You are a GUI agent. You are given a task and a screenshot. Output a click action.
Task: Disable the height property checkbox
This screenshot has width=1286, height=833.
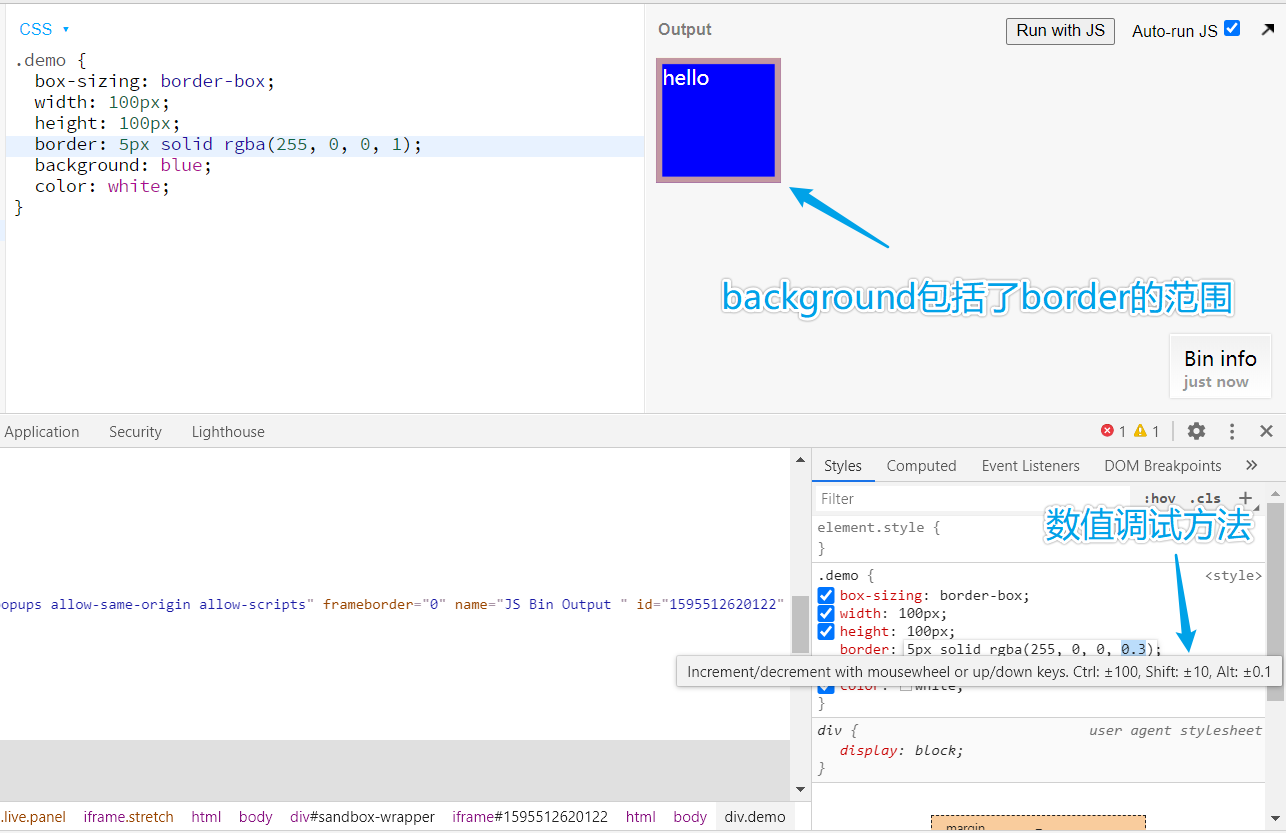[826, 631]
